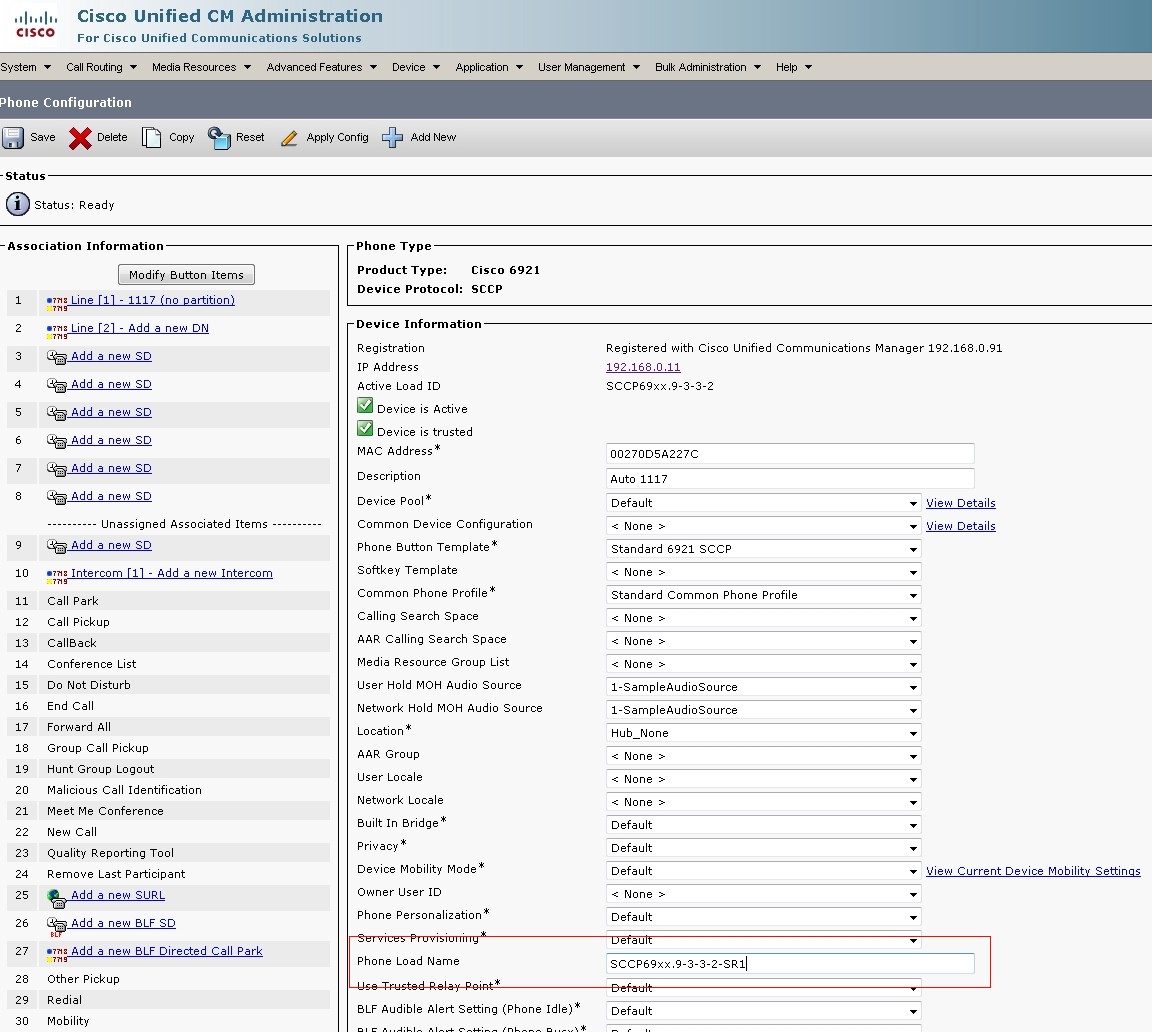Screen dimensions: 1152x1032
Task: Open the Device Pool dropdown
Action: tap(763, 503)
